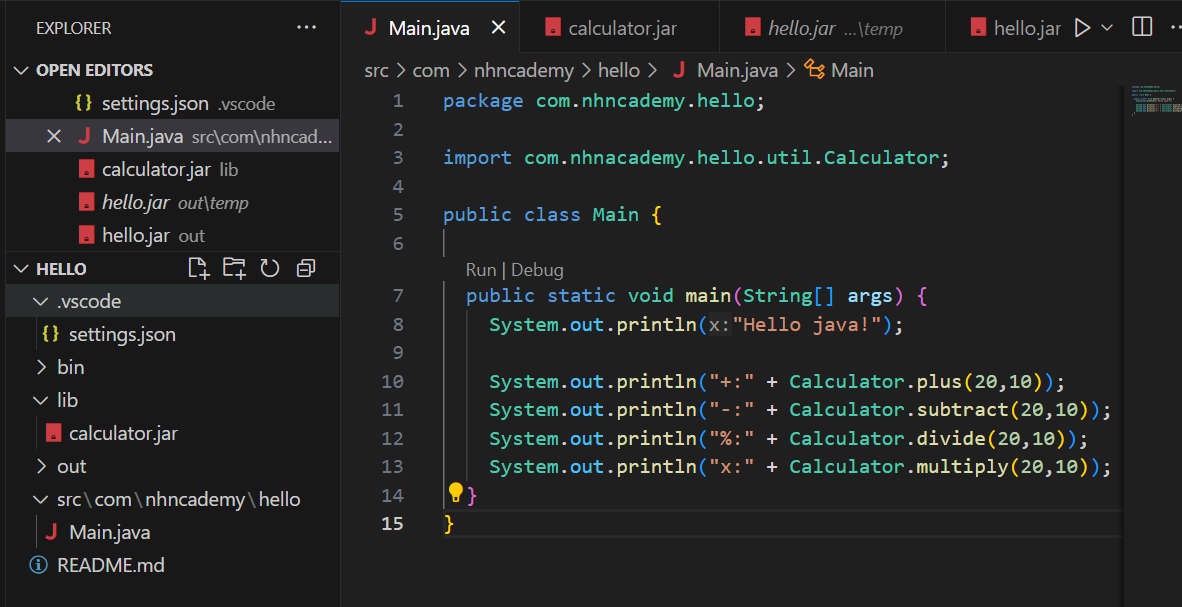Collapse the src\com\nhncademy\hello folder
This screenshot has width=1182, height=607.
39,500
